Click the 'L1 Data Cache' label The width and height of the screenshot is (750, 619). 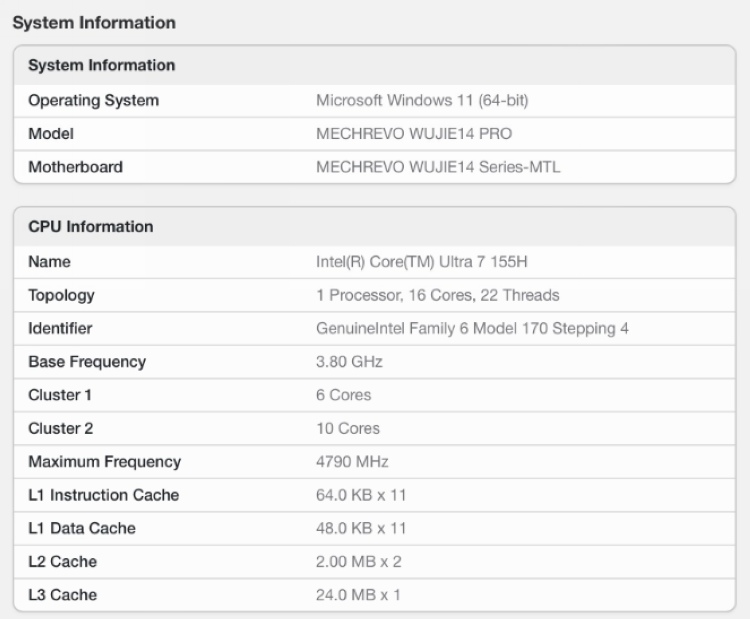coord(82,528)
